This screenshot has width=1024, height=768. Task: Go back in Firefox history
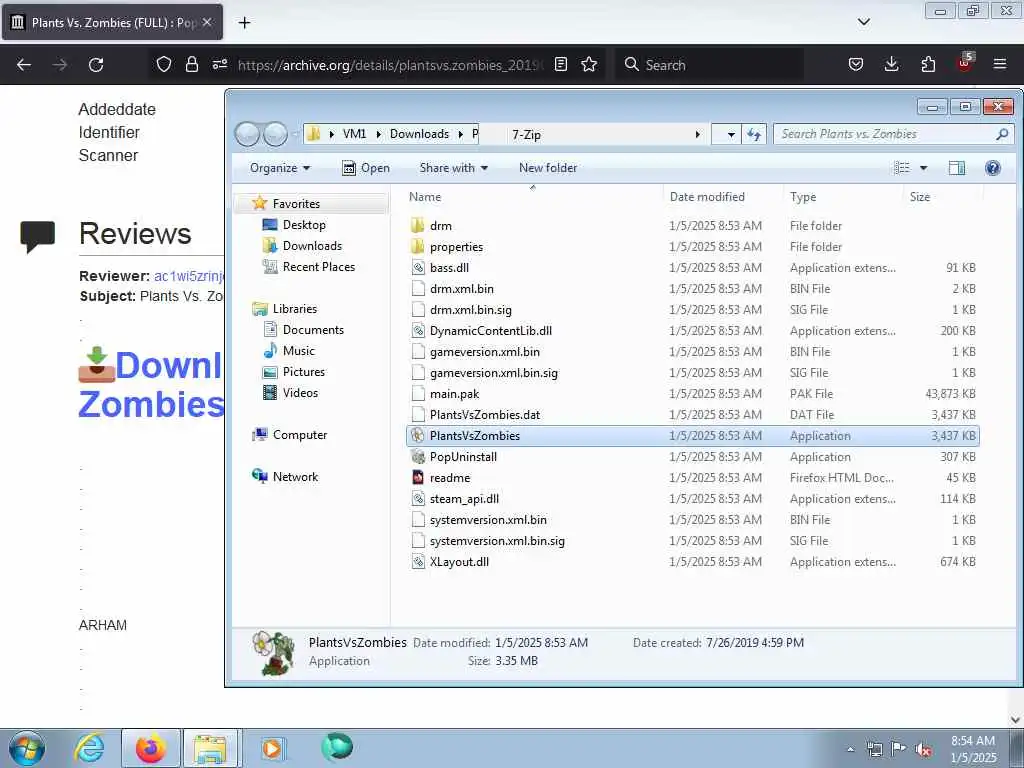tap(24, 65)
